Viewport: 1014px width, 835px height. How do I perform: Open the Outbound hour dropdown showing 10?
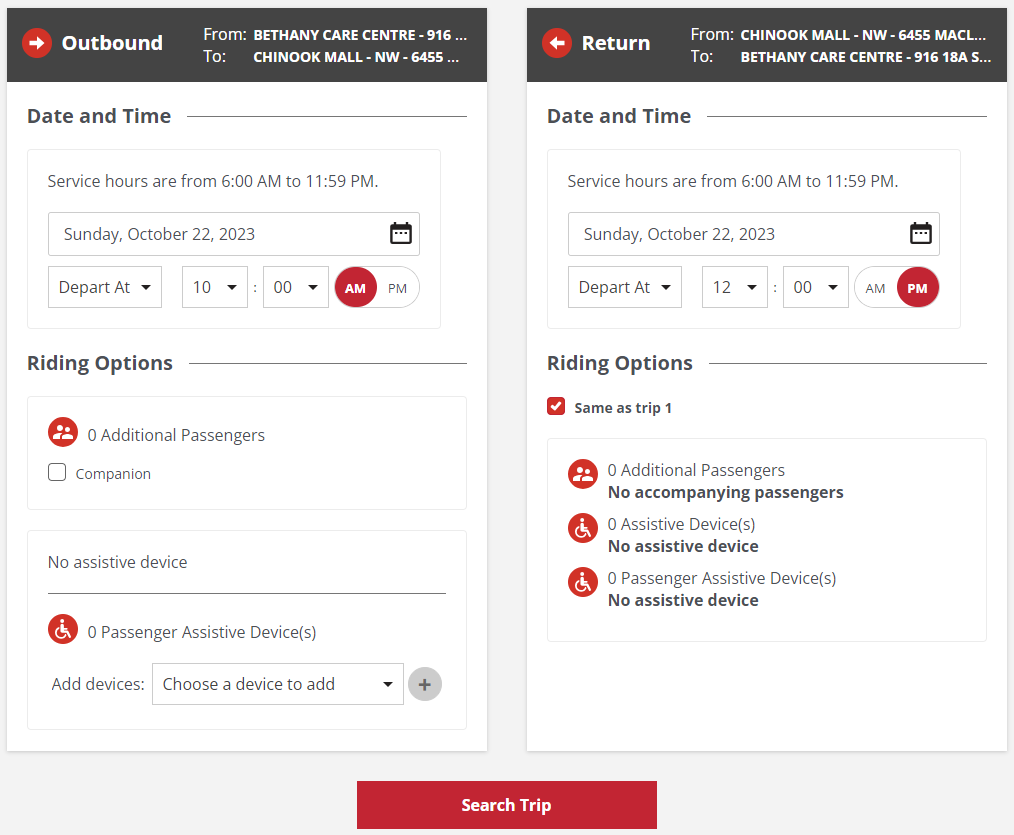coord(215,287)
